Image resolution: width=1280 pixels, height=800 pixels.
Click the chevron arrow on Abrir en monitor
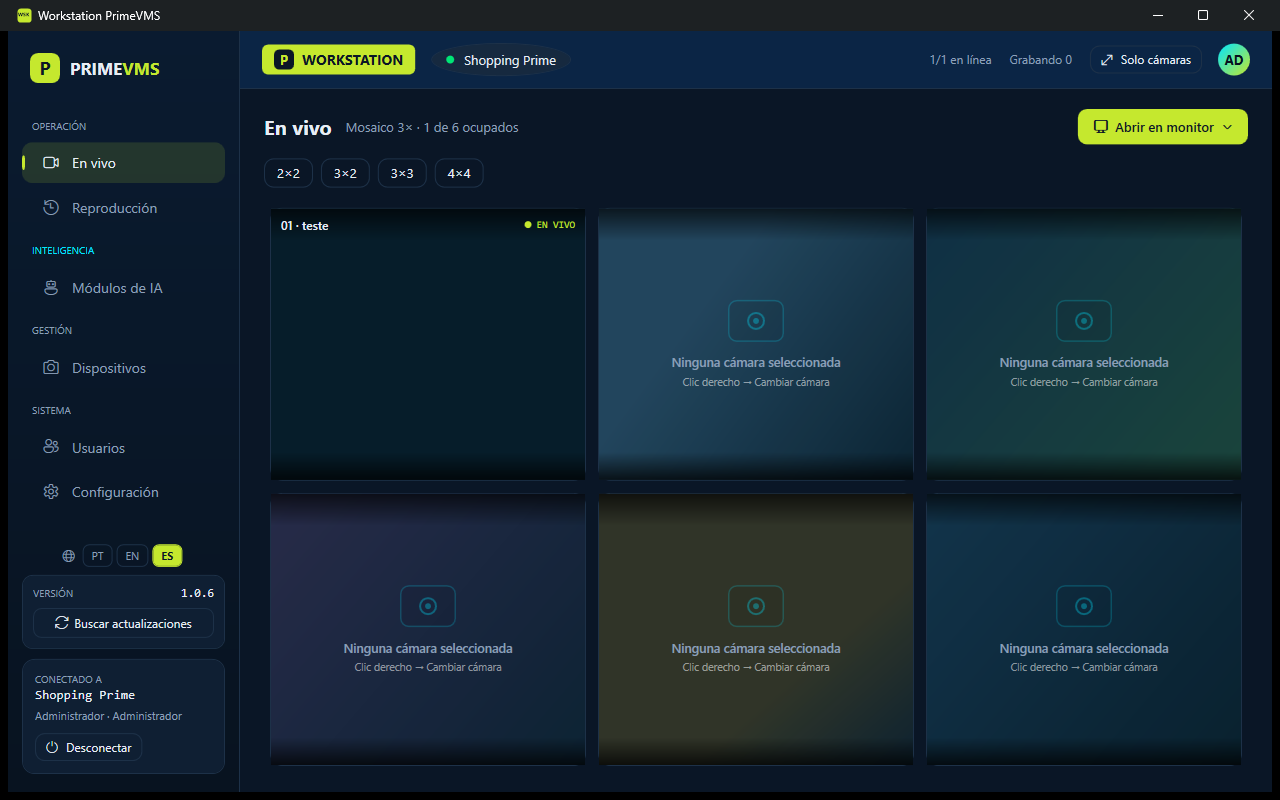[x=1228, y=127]
